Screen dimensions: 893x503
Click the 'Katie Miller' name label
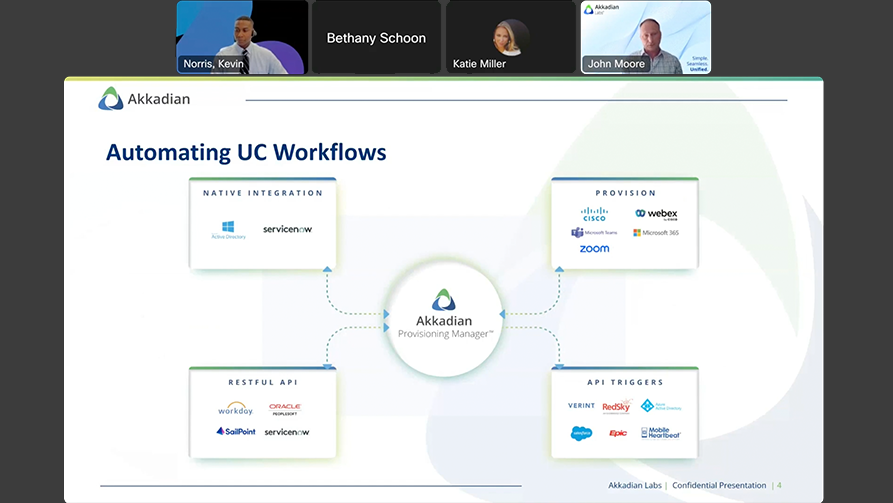(479, 64)
